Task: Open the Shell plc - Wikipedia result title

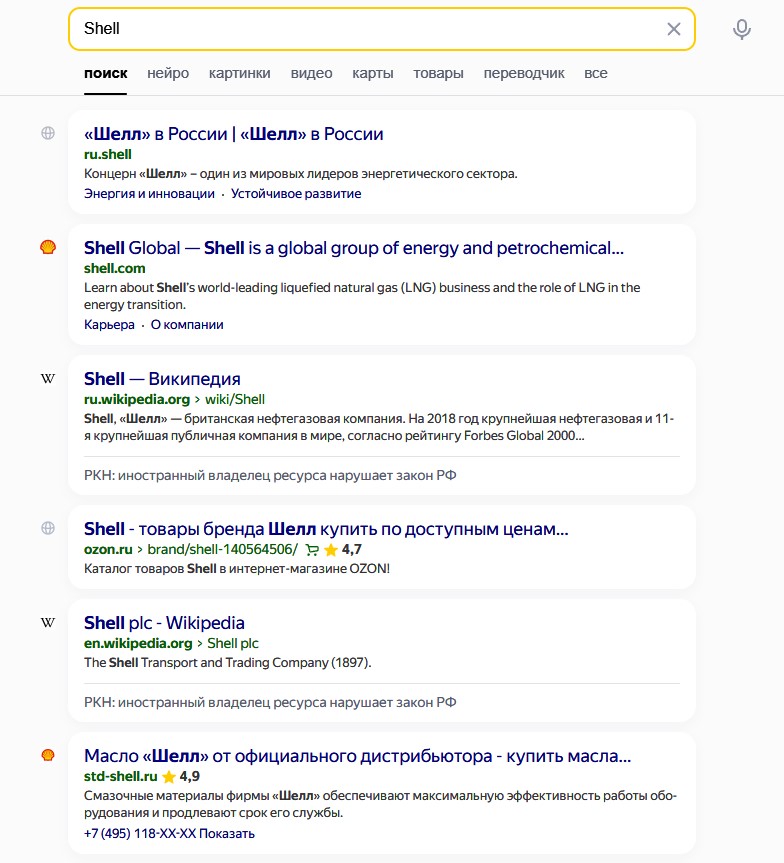Action: 164,623
